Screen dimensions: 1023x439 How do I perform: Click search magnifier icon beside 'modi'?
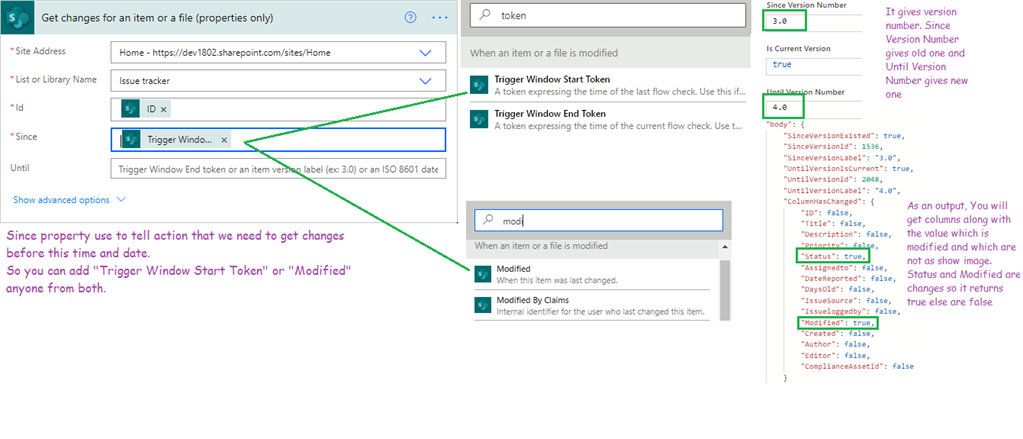487,220
